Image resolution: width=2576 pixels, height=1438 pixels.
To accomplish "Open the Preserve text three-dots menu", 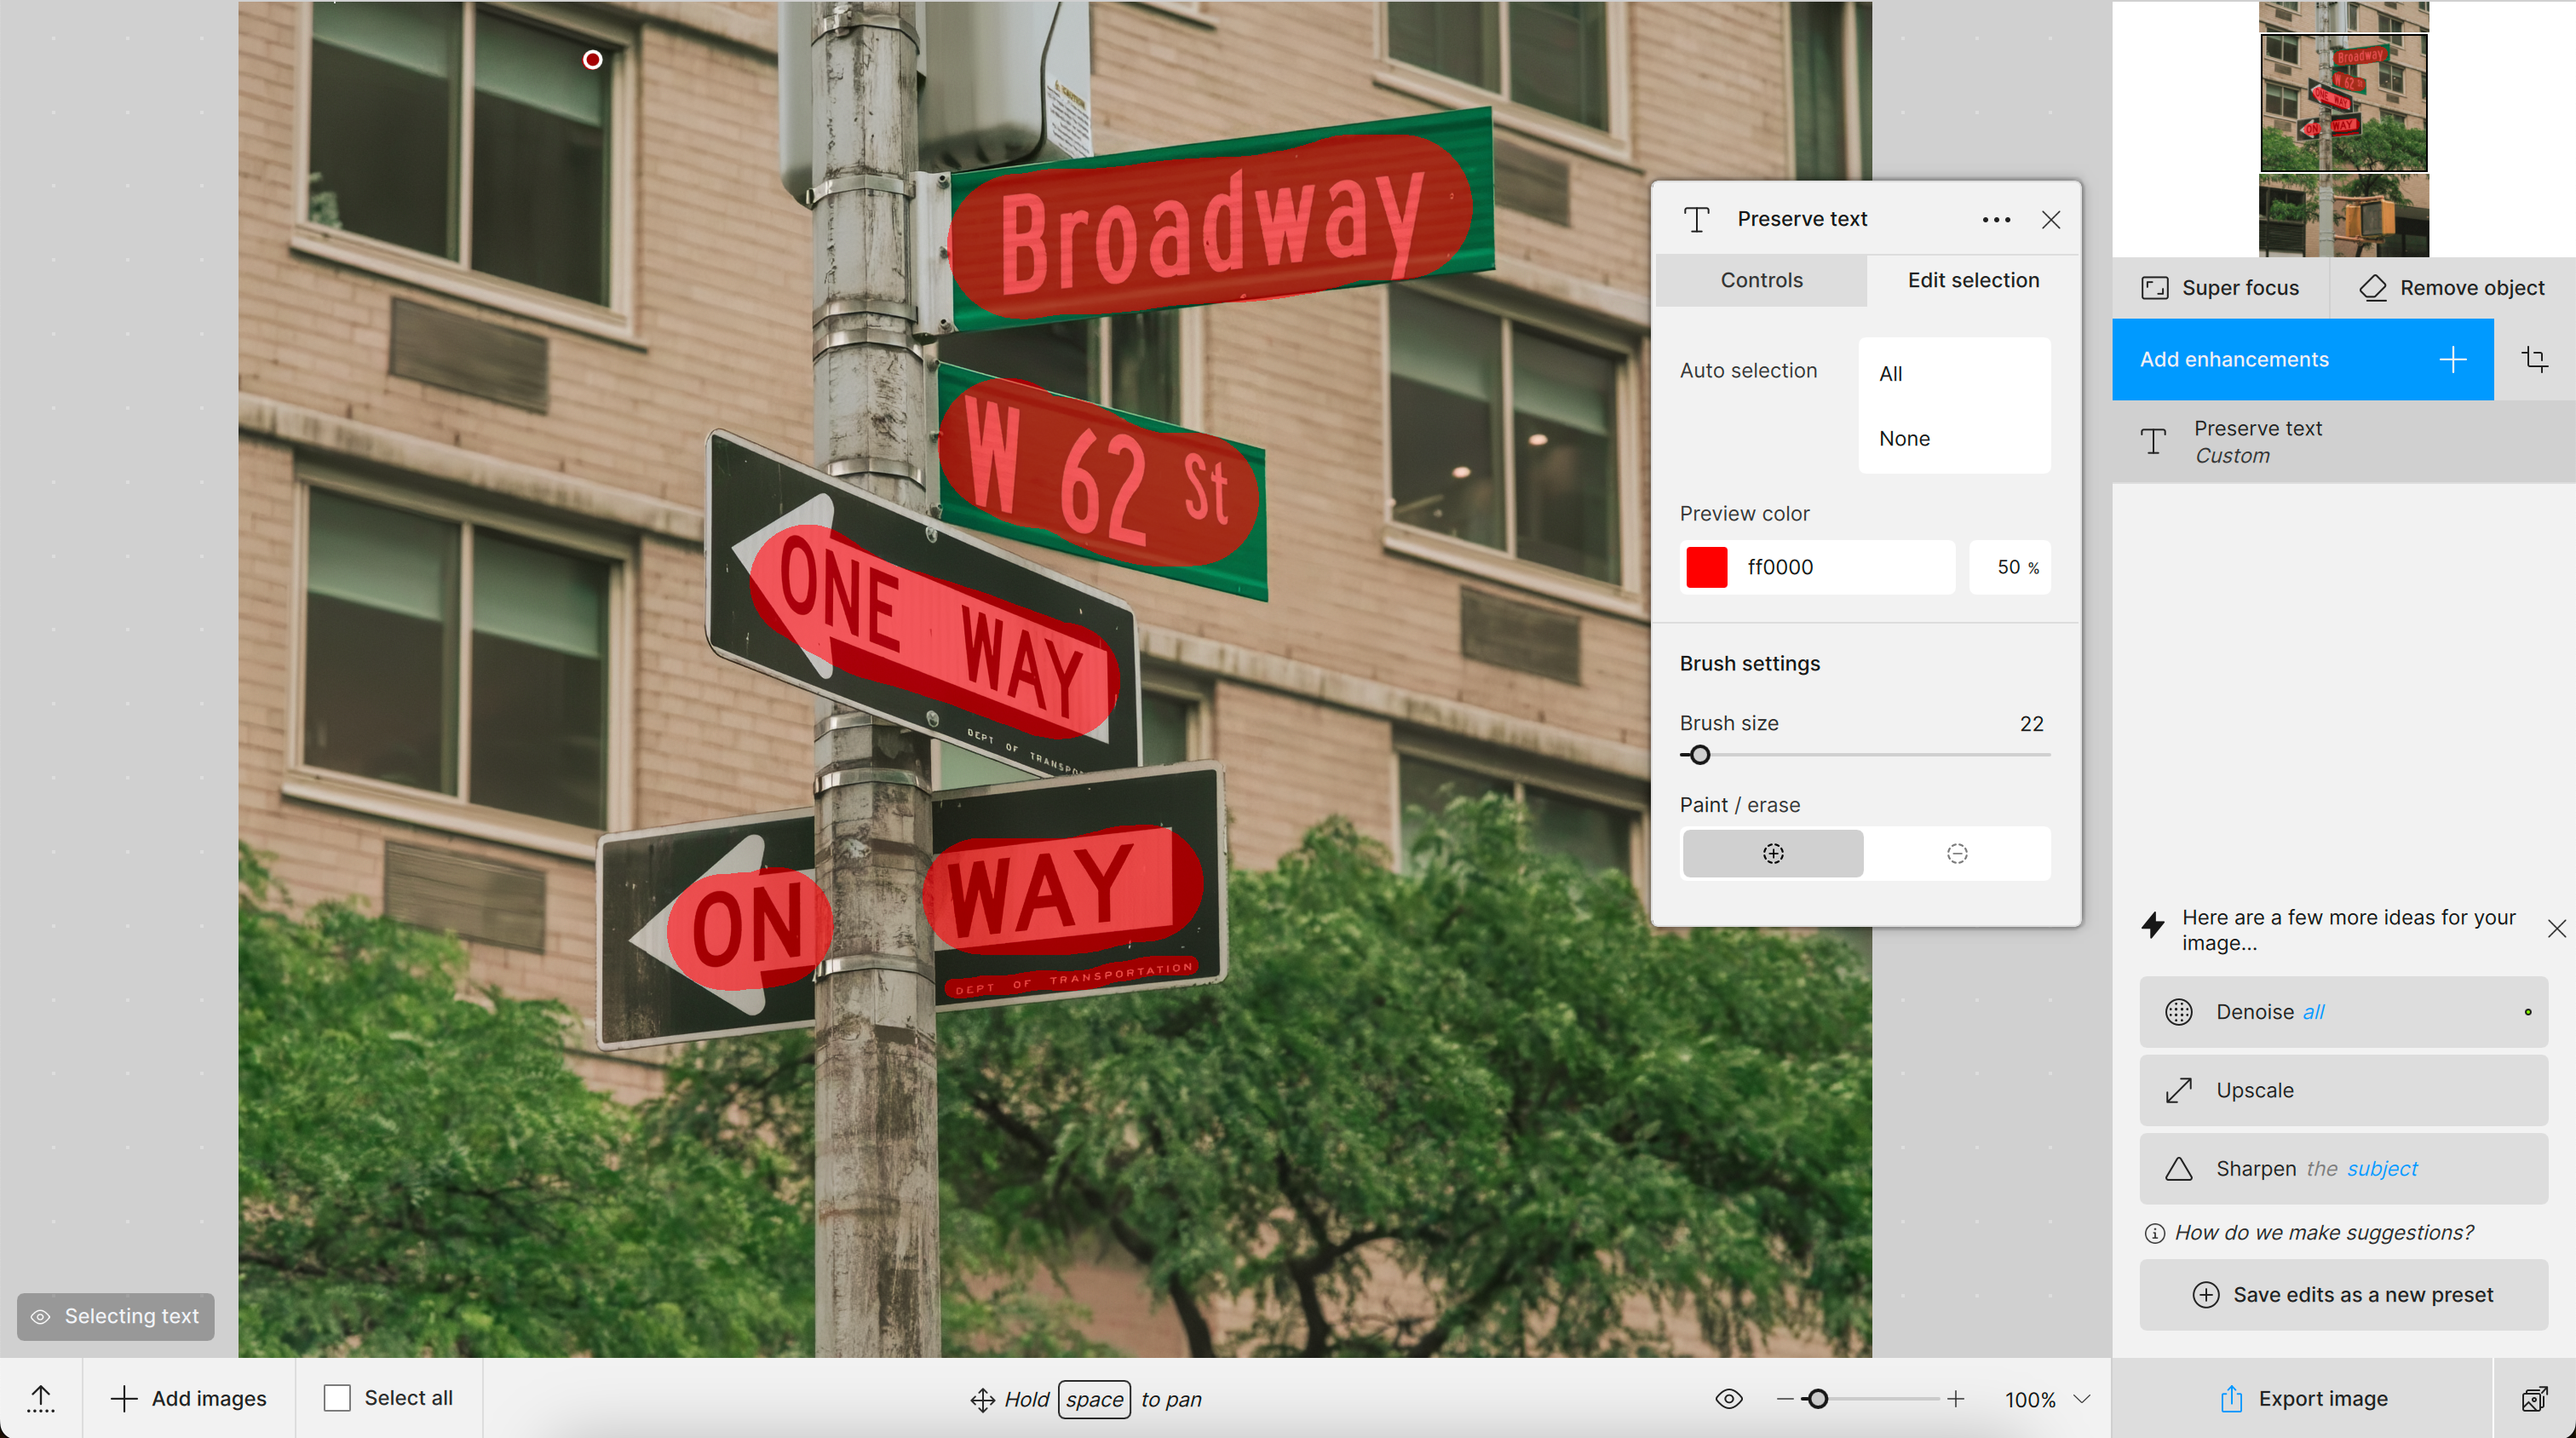I will coord(1995,220).
